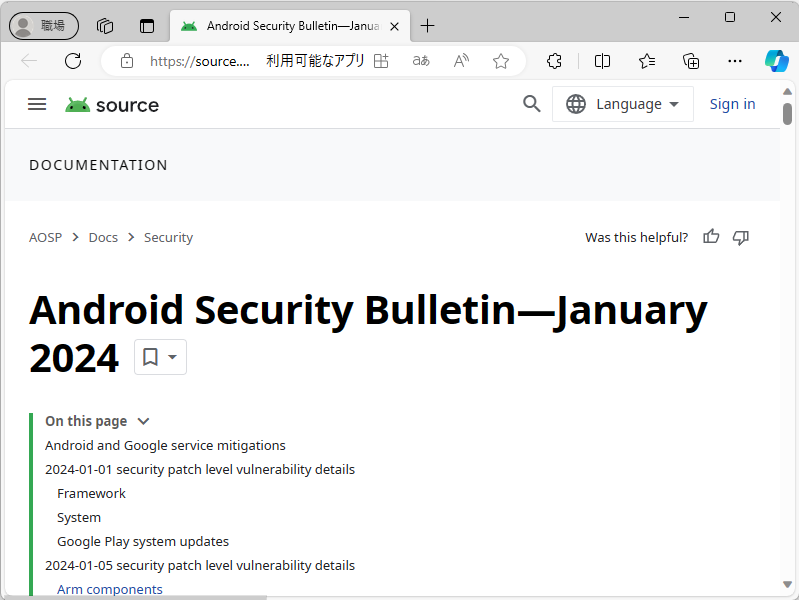The width and height of the screenshot is (799, 600).
Task: Jump to 2024-01-05 security patch level details
Action: coord(200,565)
